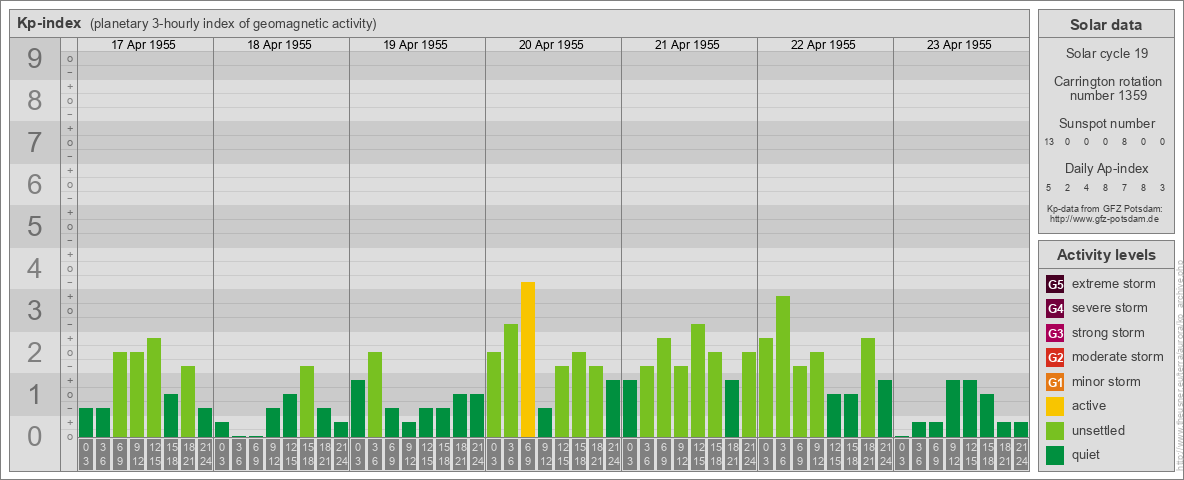Select the '22 Apr 1955' date header
The height and width of the screenshot is (480, 1184).
[x=823, y=45]
